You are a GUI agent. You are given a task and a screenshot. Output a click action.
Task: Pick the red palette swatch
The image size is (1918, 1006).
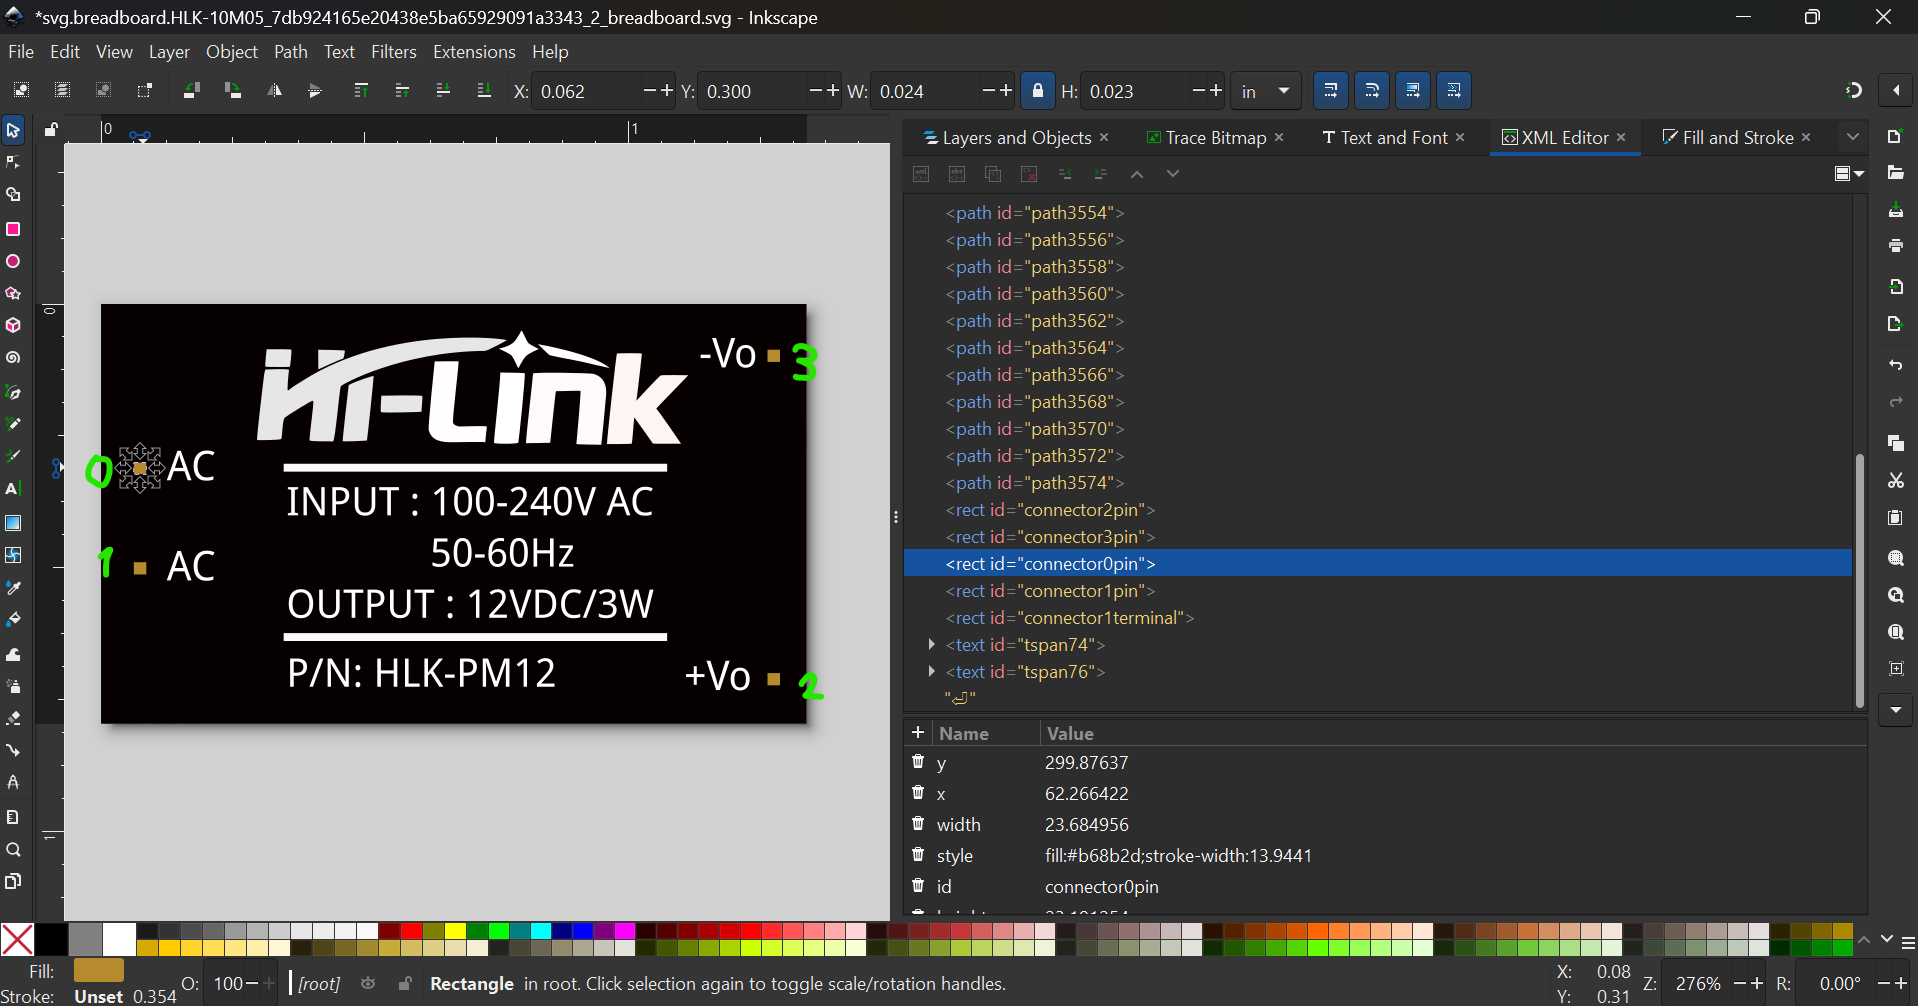pyautogui.click(x=411, y=931)
